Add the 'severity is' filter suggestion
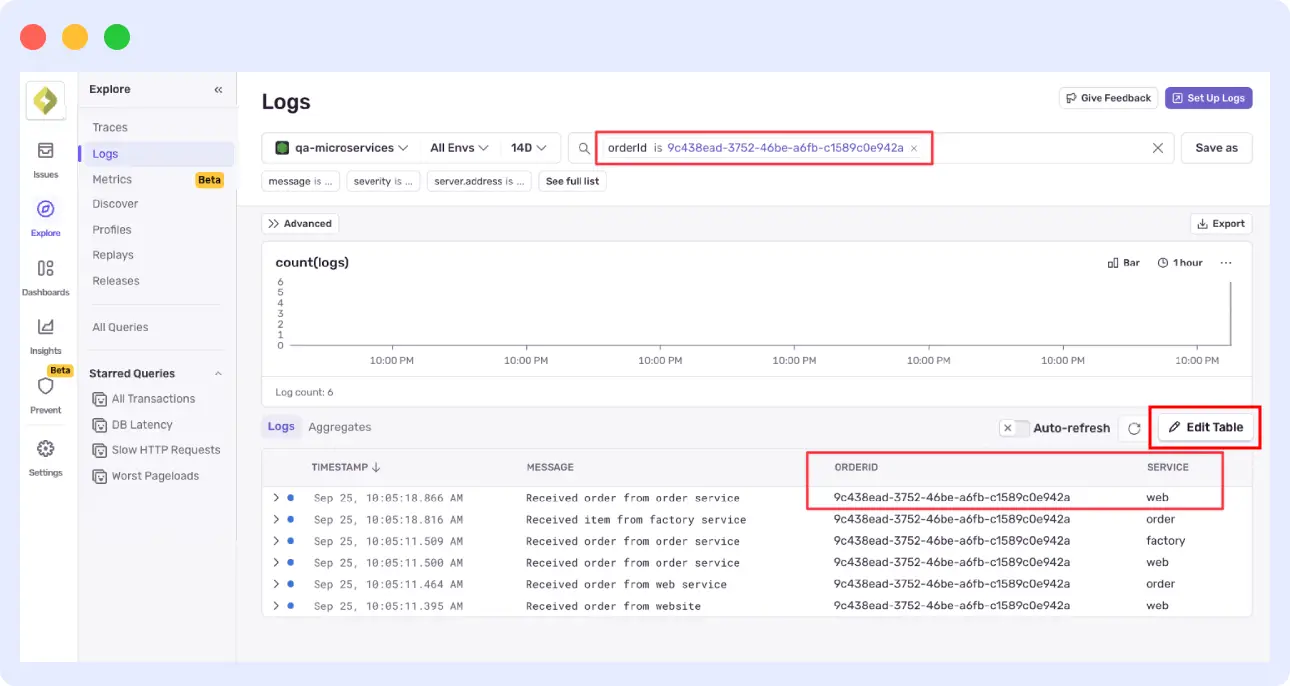This screenshot has height=686, width=1290. click(x=384, y=181)
